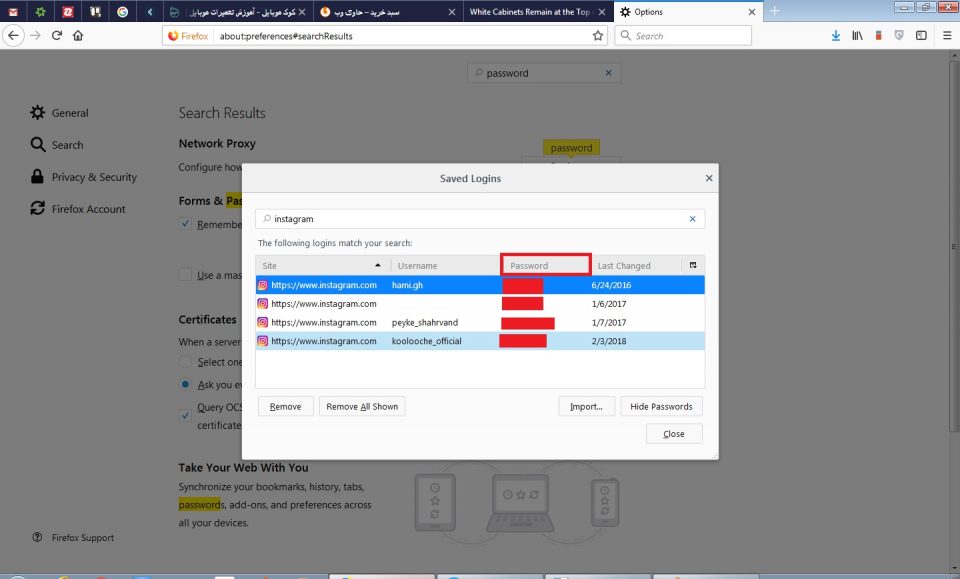The height and width of the screenshot is (579, 960).
Task: Clear the instagram search in Saved Logins
Action: click(x=692, y=219)
